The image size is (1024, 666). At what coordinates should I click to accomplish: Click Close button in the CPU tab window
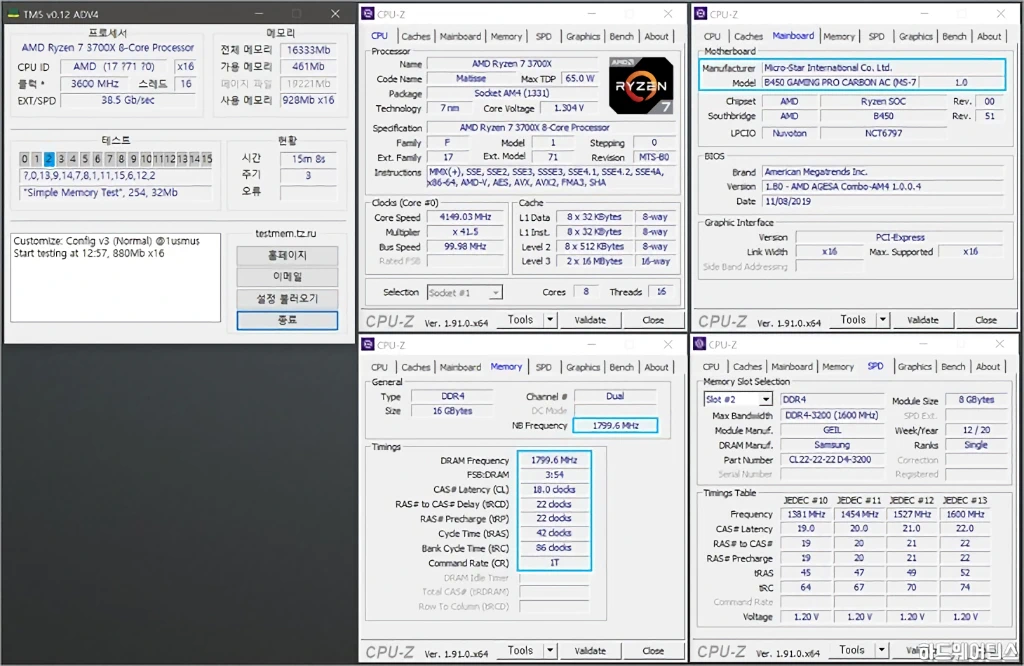click(x=653, y=319)
